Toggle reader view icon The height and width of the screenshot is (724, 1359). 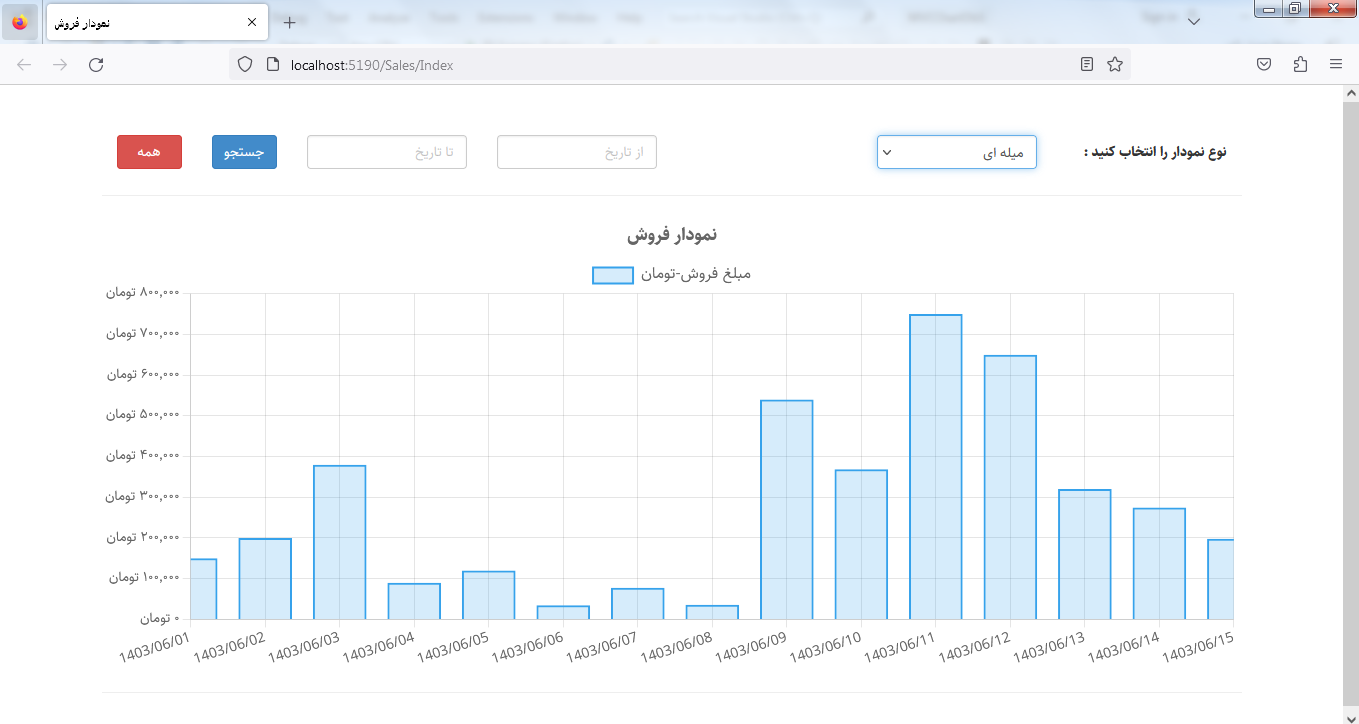click(x=1087, y=65)
